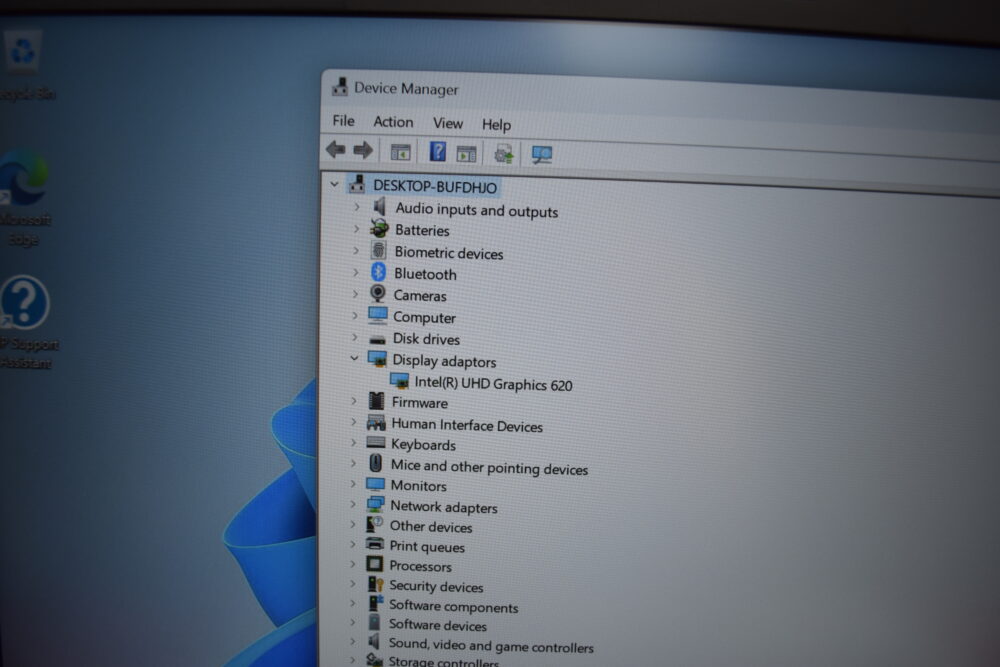
Task: Select the 'Computer' category label
Action: tap(424, 317)
